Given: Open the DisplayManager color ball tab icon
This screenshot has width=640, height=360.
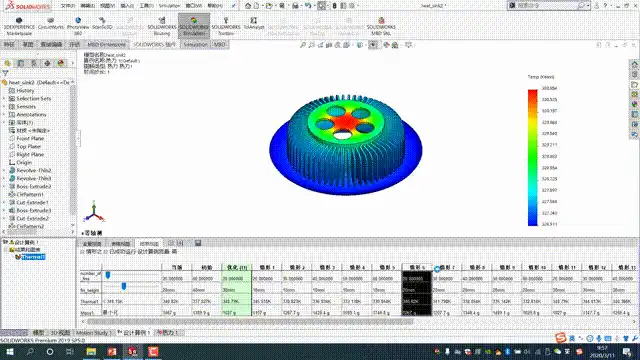Looking at the screenshot, I should tap(61, 63).
